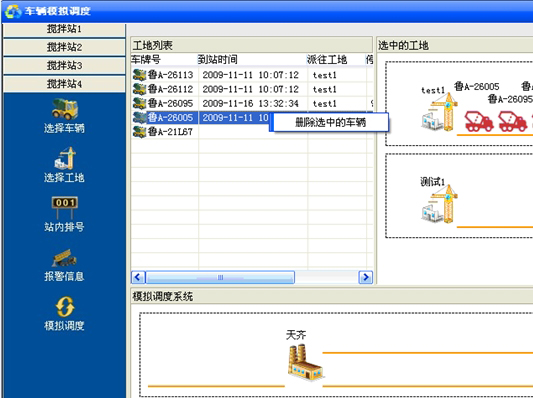
Task: Select the 测试1 construction site crane icon
Action: click(x=439, y=204)
